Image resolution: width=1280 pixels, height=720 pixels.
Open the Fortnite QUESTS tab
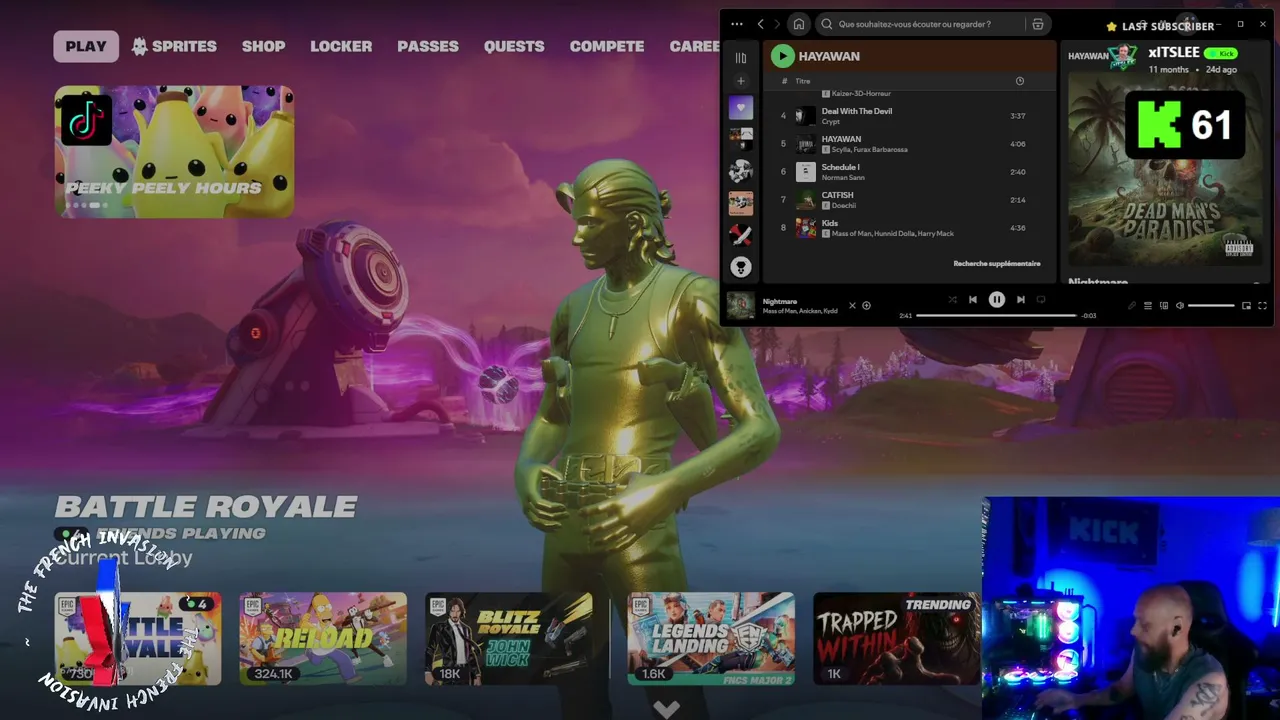[x=514, y=46]
